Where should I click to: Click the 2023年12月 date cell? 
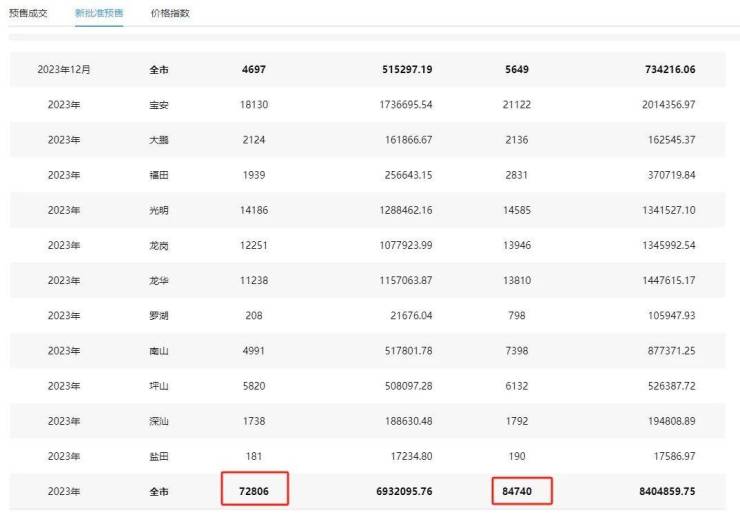click(64, 69)
